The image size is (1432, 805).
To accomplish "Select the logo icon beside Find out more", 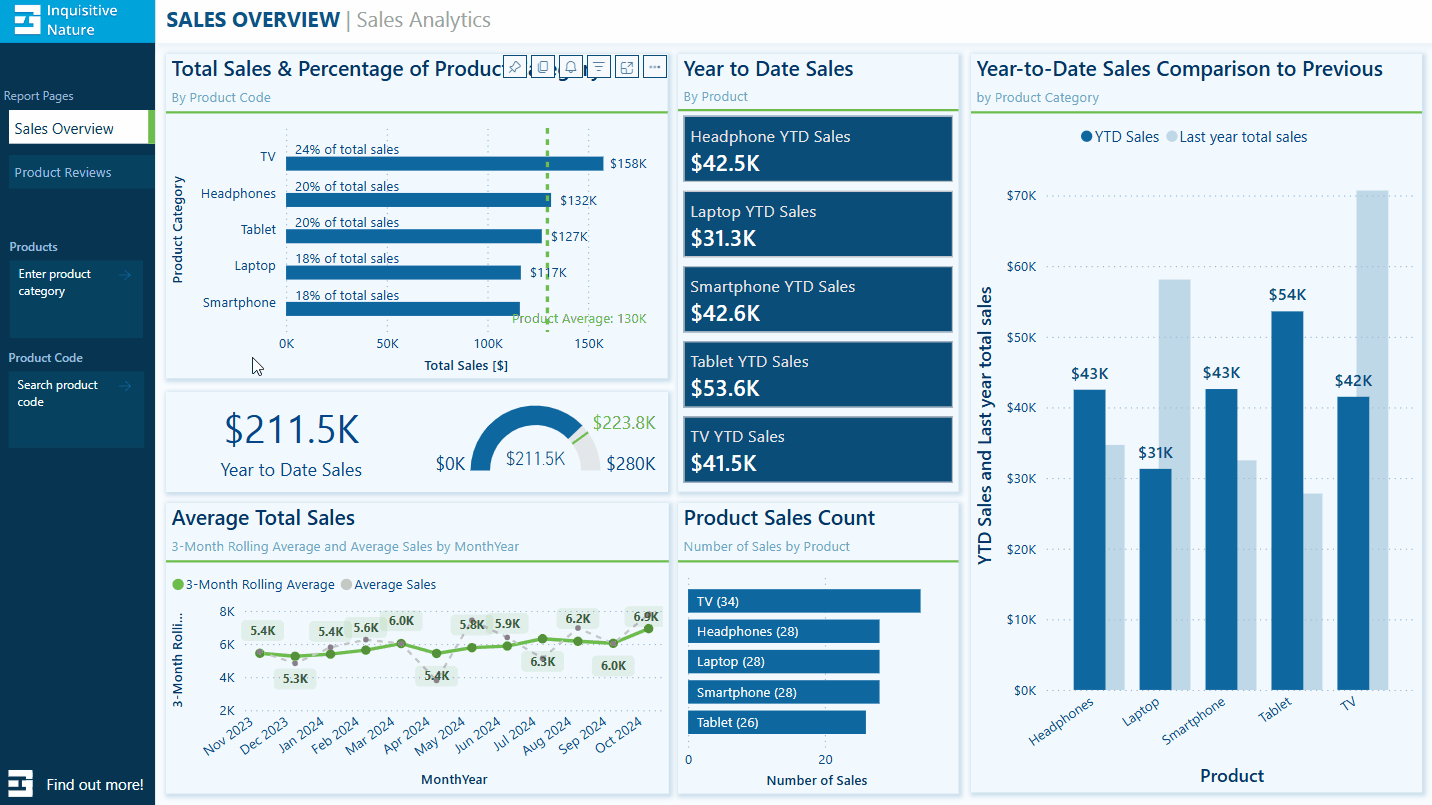I will (x=22, y=783).
